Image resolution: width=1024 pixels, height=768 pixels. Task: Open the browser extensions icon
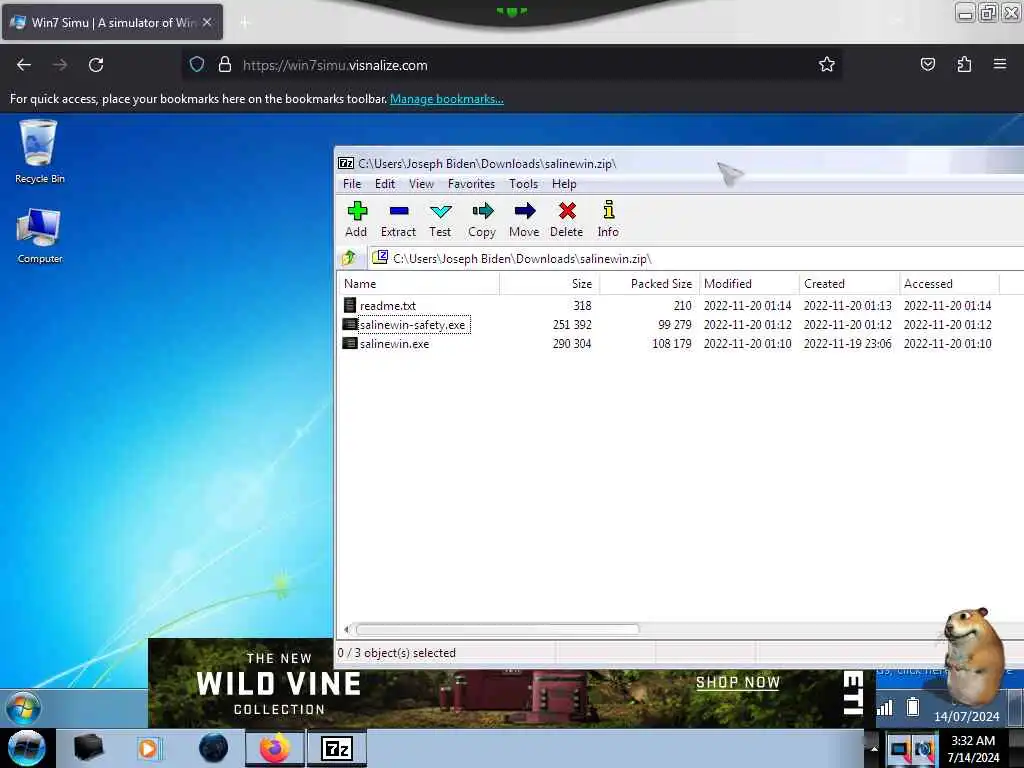coord(964,64)
